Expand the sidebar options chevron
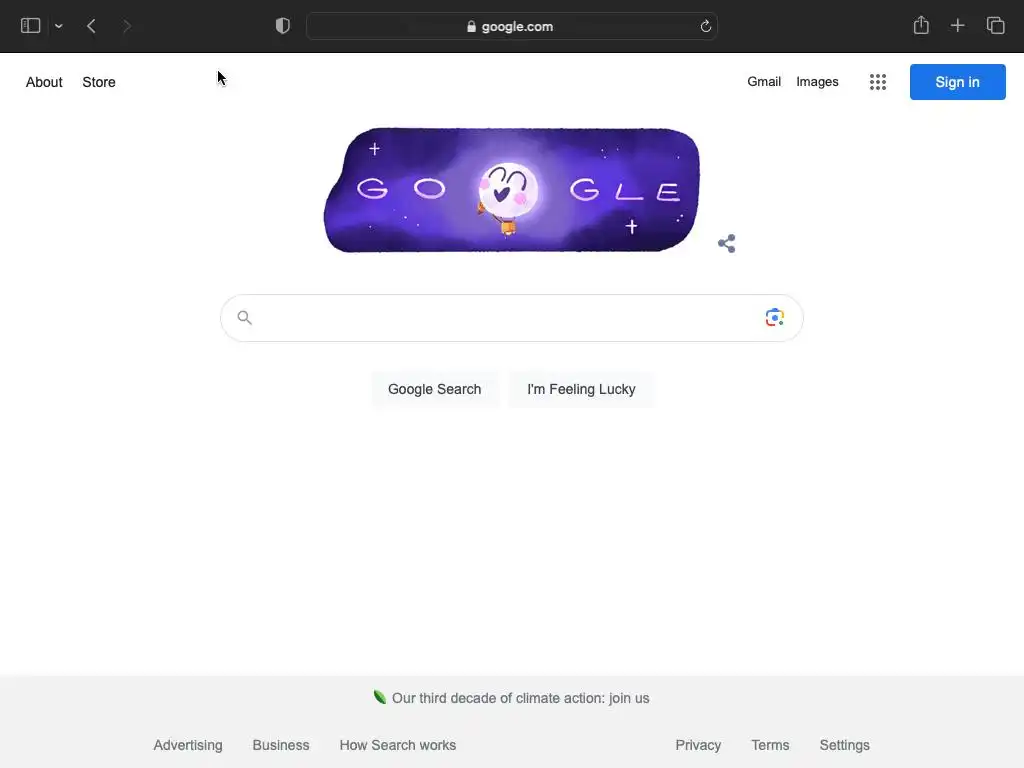Screen dimensions: 1024x768 [x=59, y=26]
